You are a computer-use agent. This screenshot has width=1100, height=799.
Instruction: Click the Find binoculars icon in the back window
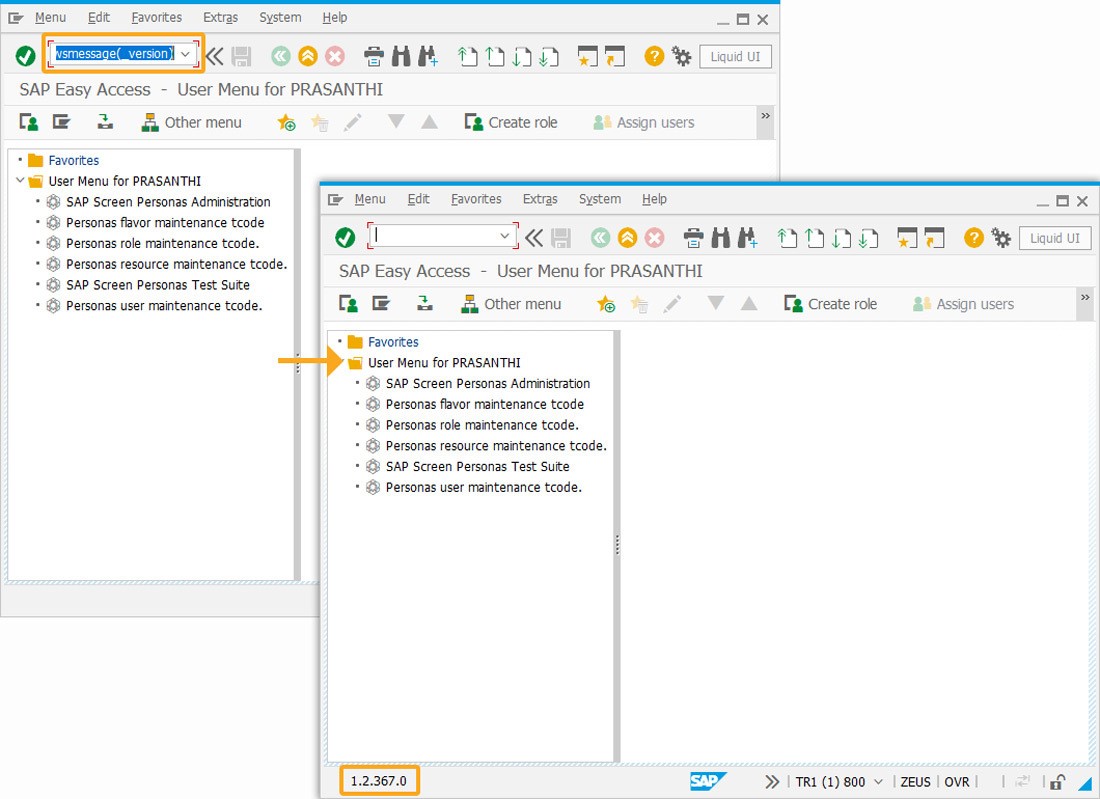click(401, 56)
